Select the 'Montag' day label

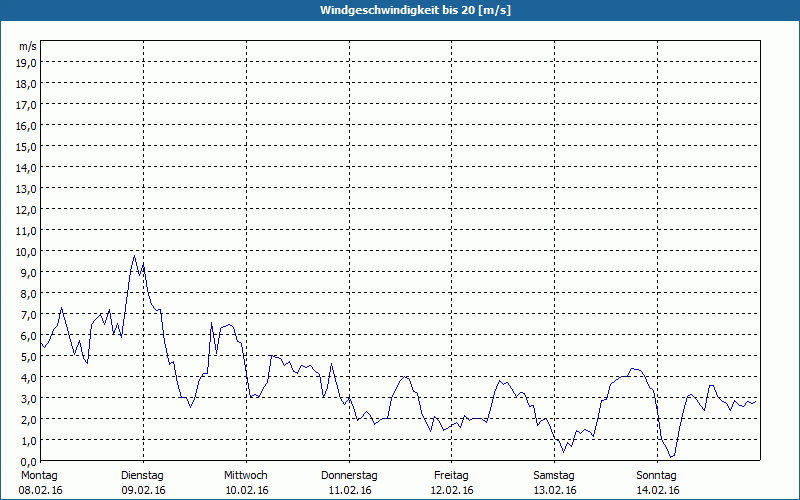(39, 475)
